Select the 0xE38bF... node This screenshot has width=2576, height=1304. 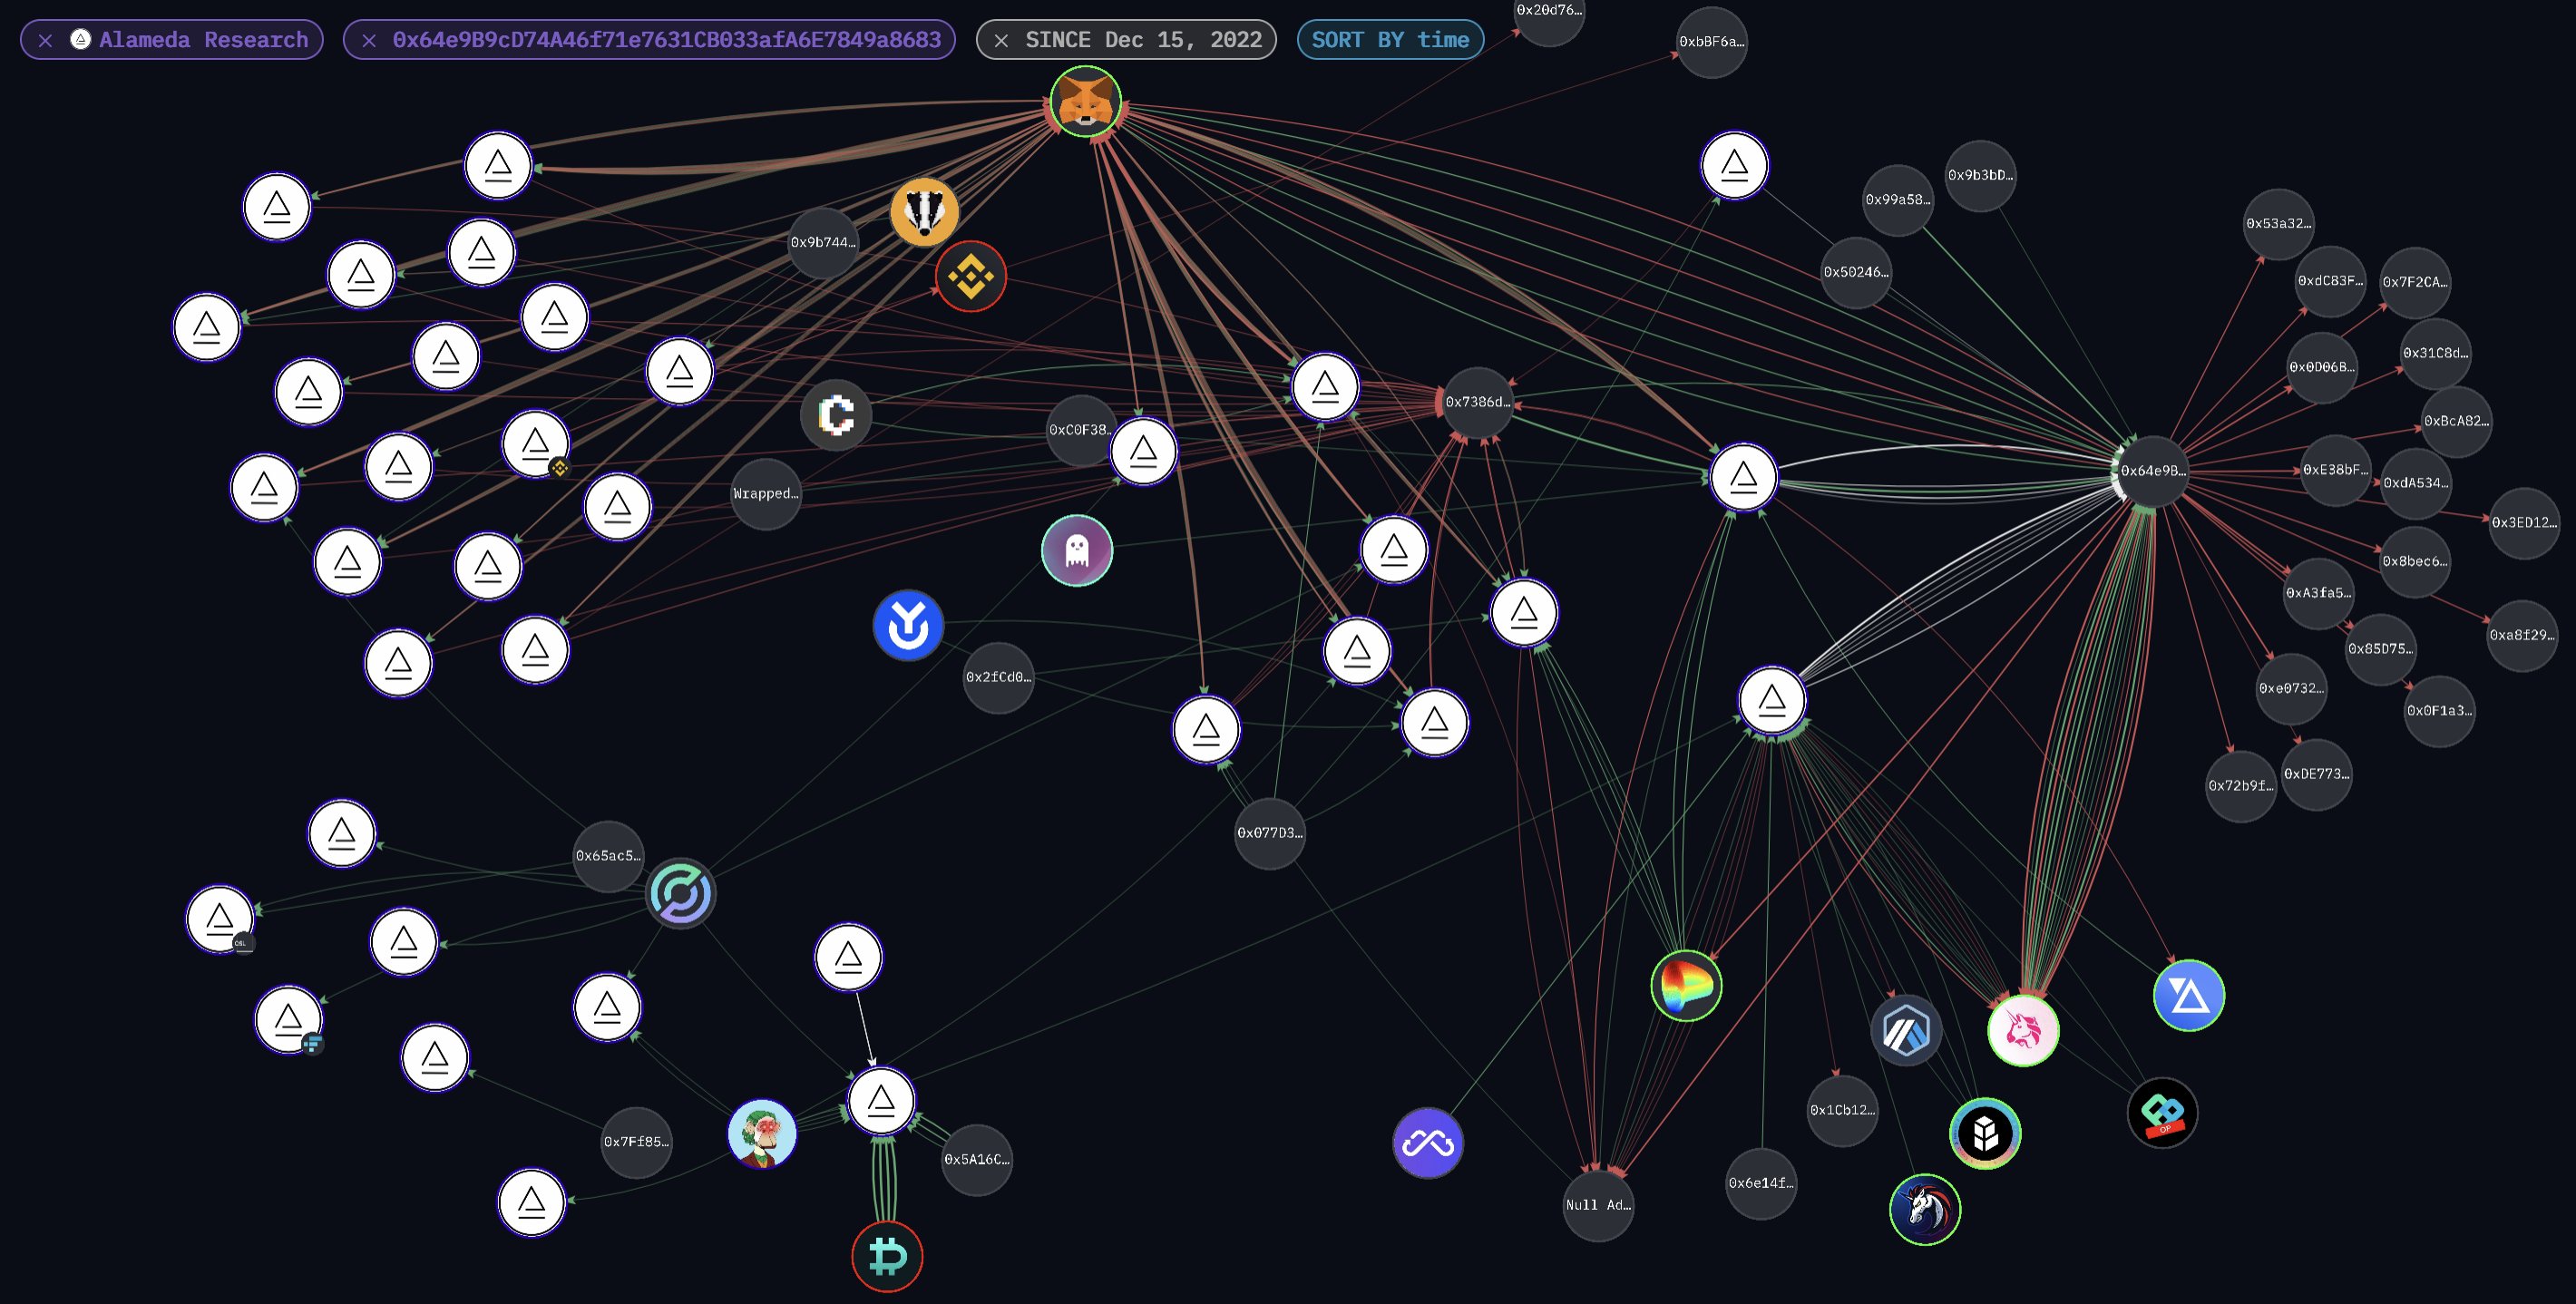(2336, 470)
